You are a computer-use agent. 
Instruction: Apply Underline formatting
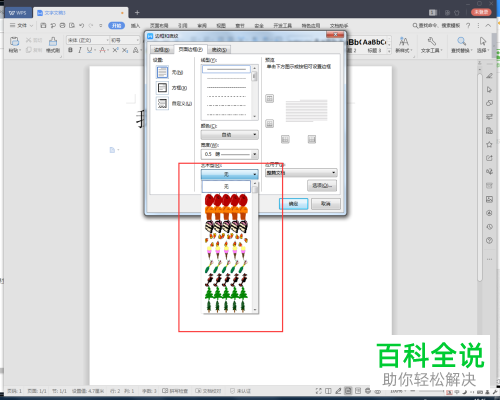[x=89, y=50]
